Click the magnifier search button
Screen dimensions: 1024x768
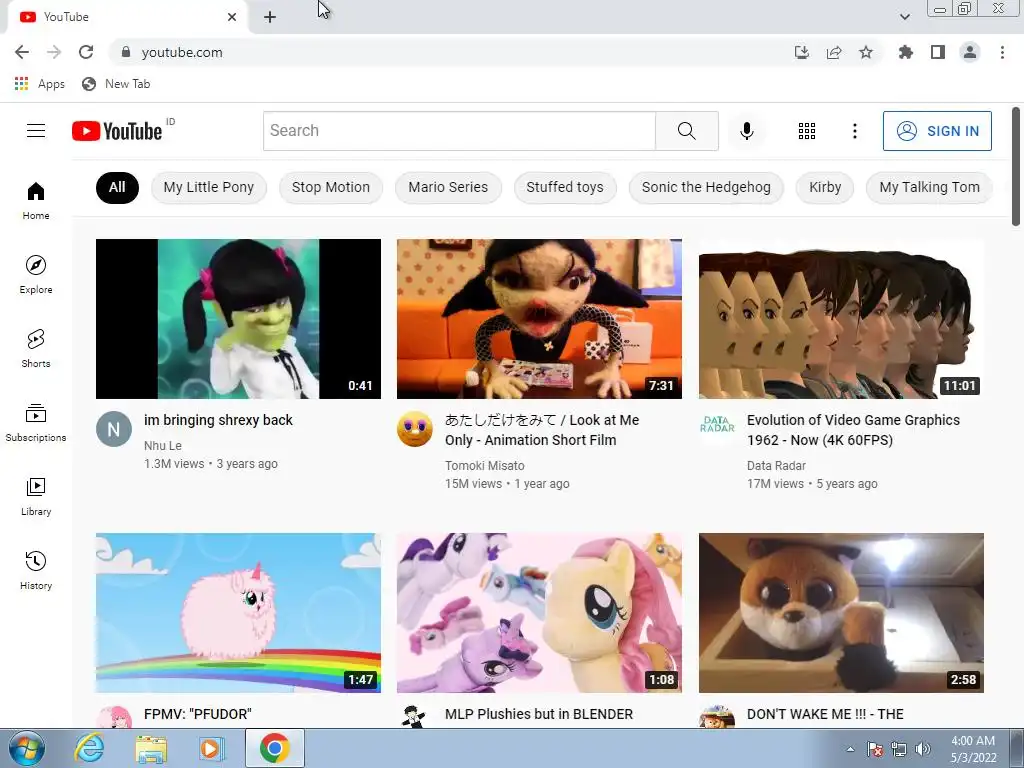(x=686, y=131)
